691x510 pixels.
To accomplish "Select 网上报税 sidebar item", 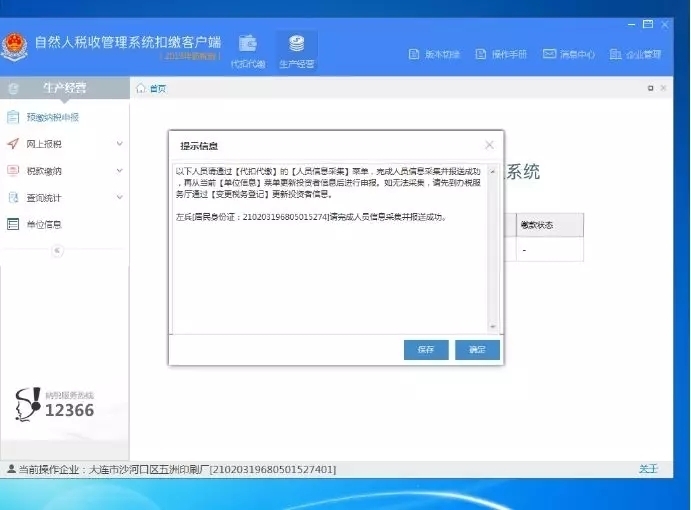I will (44, 144).
